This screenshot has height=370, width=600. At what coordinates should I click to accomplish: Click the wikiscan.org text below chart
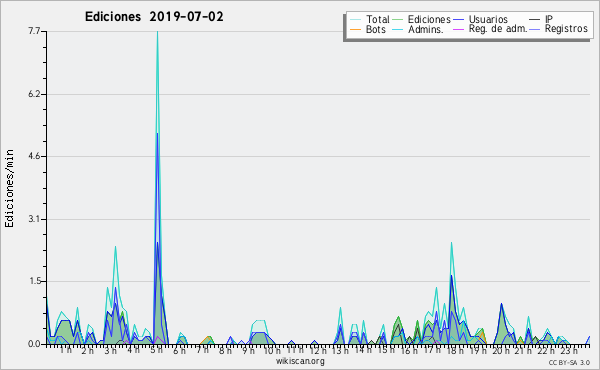click(x=300, y=361)
